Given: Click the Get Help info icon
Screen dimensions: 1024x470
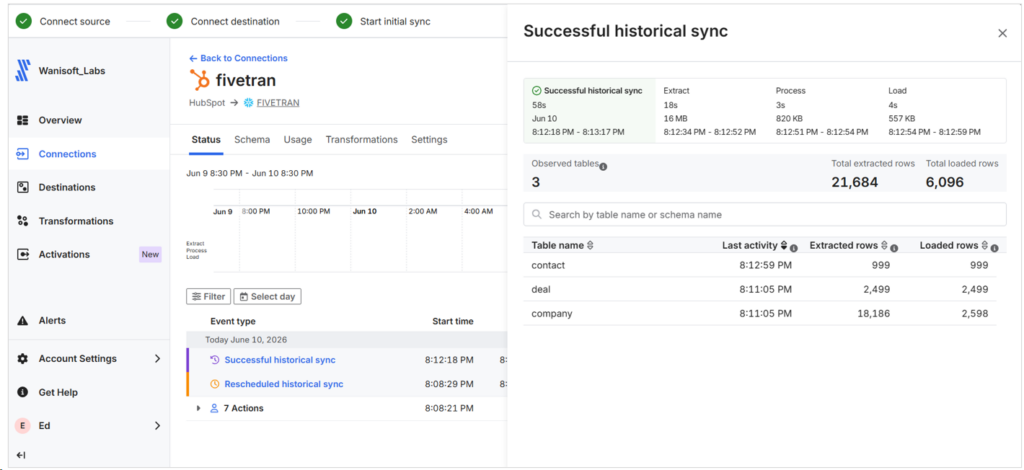Looking at the screenshot, I should pyautogui.click(x=23, y=392).
